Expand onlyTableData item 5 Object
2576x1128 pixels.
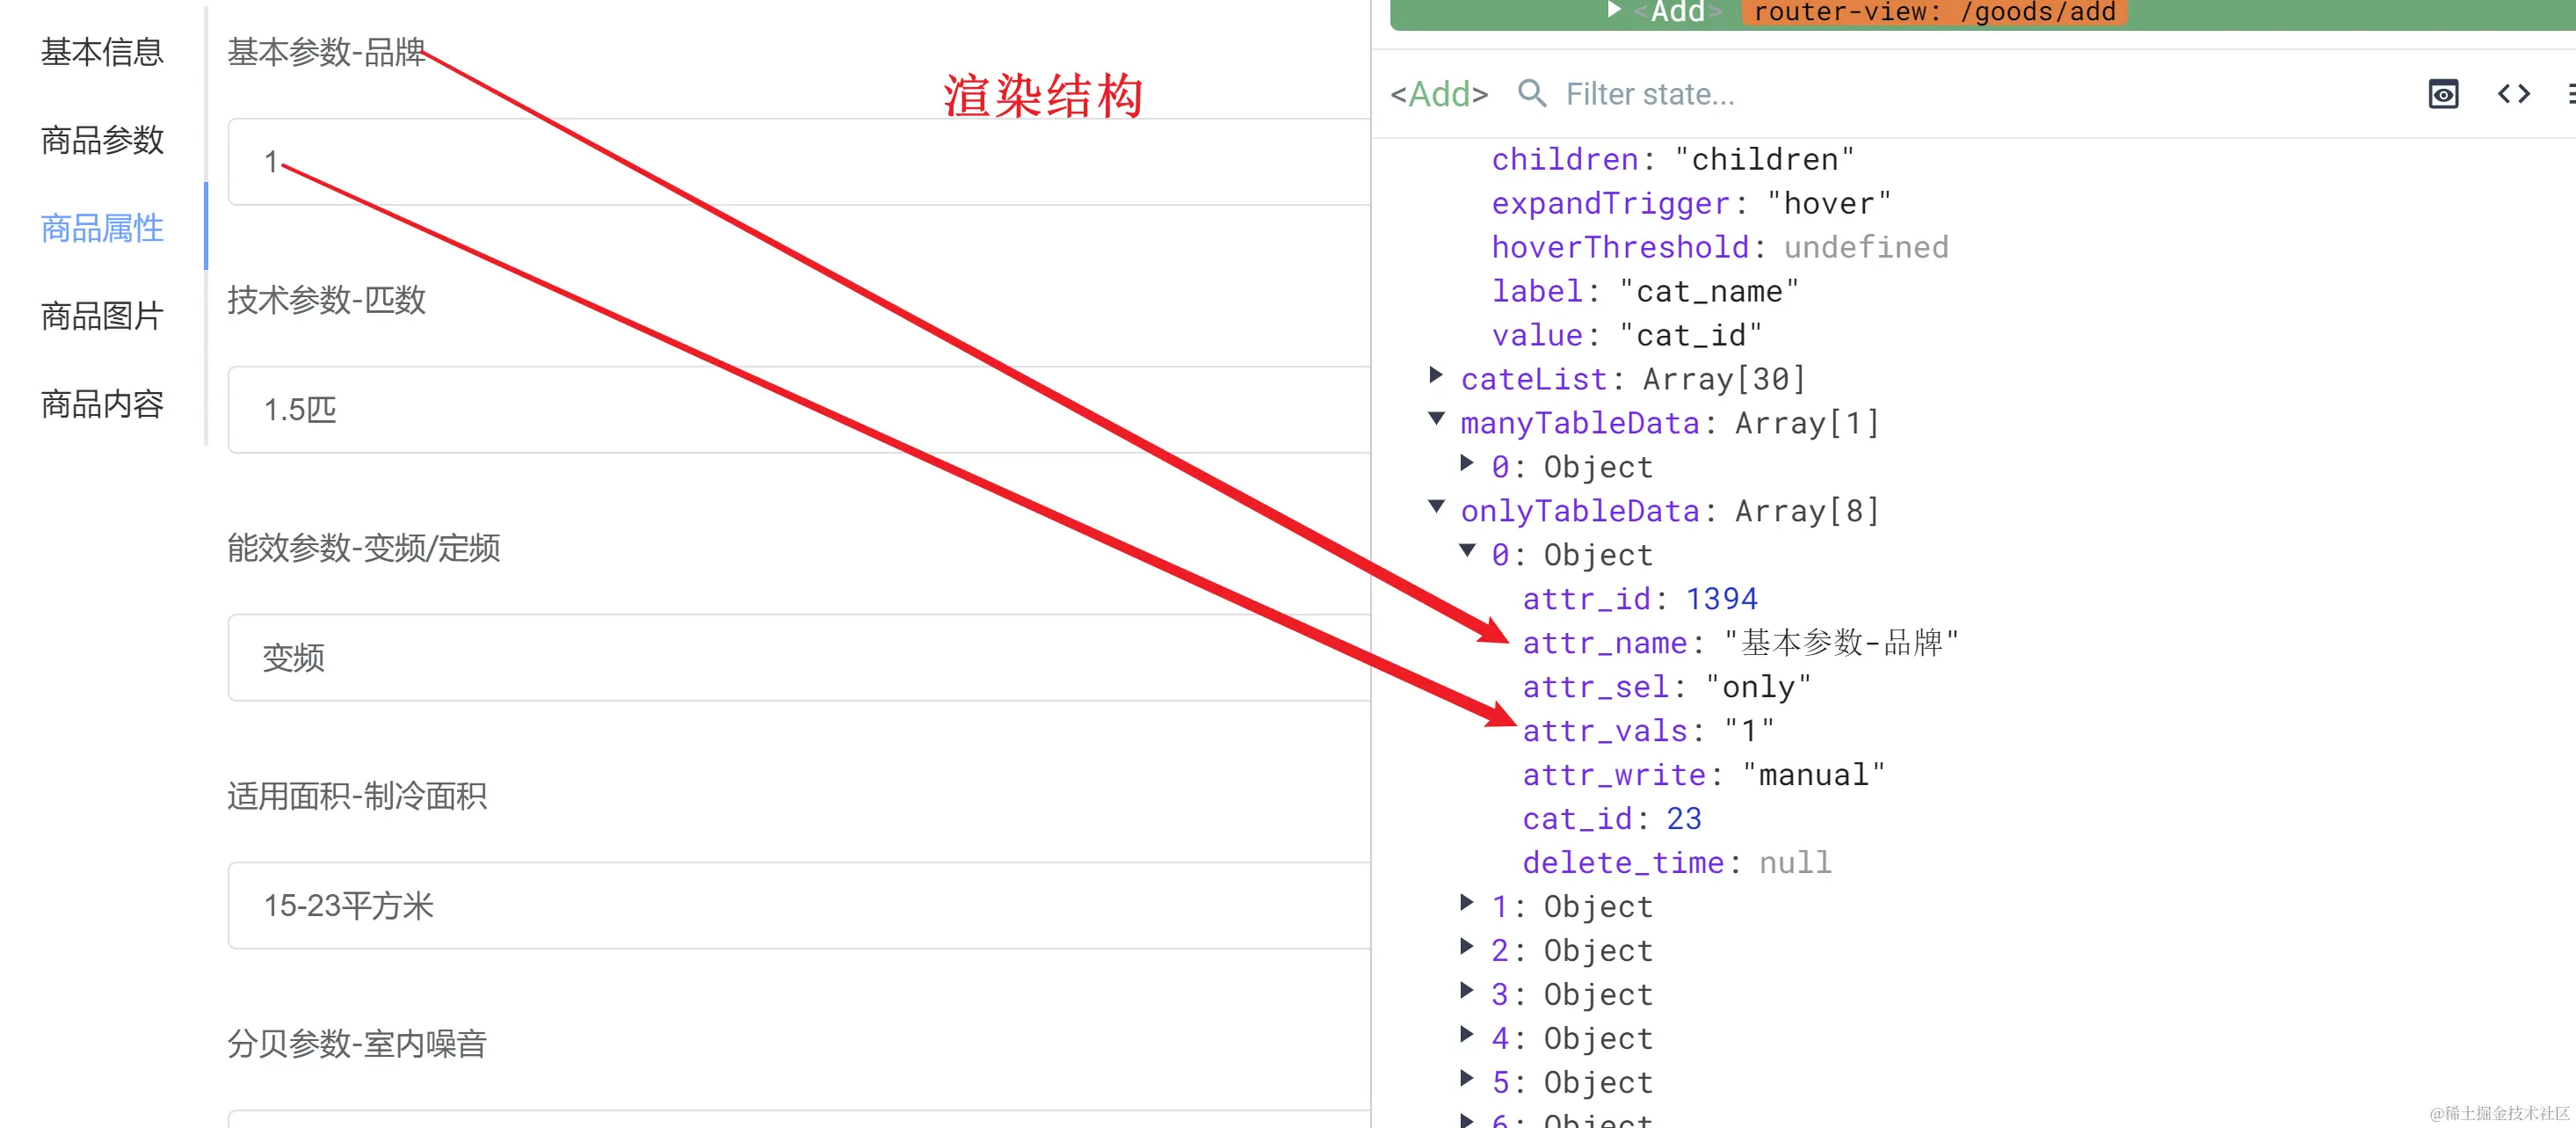tap(1467, 1079)
